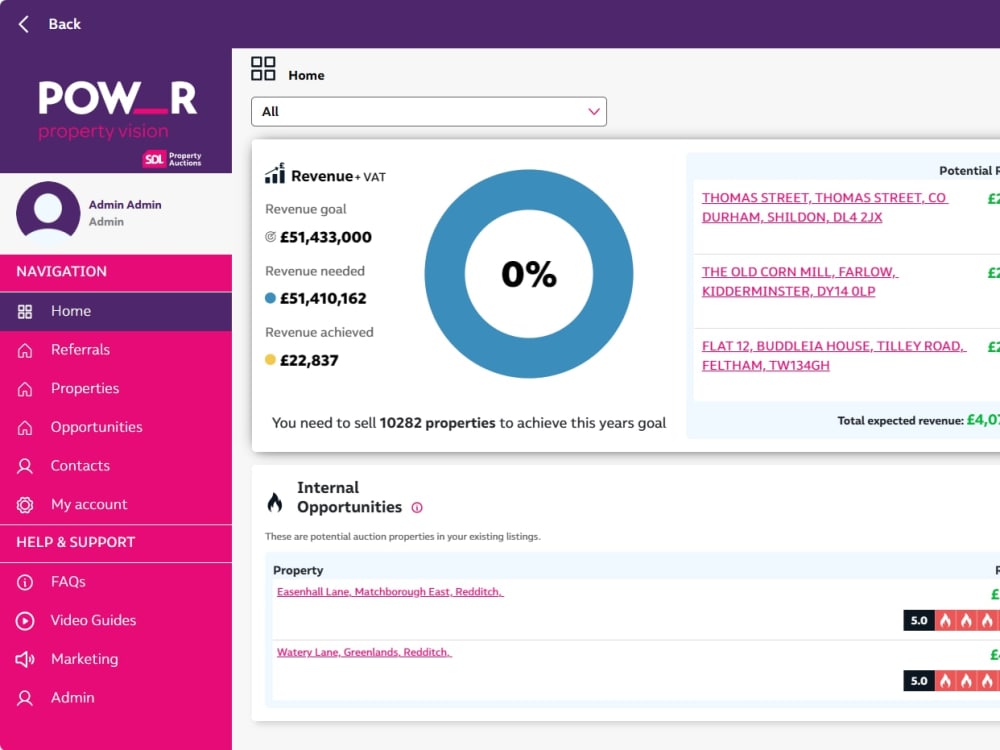1000x750 pixels.
Task: Click the Contacts person icon
Action: pyautogui.click(x=25, y=466)
